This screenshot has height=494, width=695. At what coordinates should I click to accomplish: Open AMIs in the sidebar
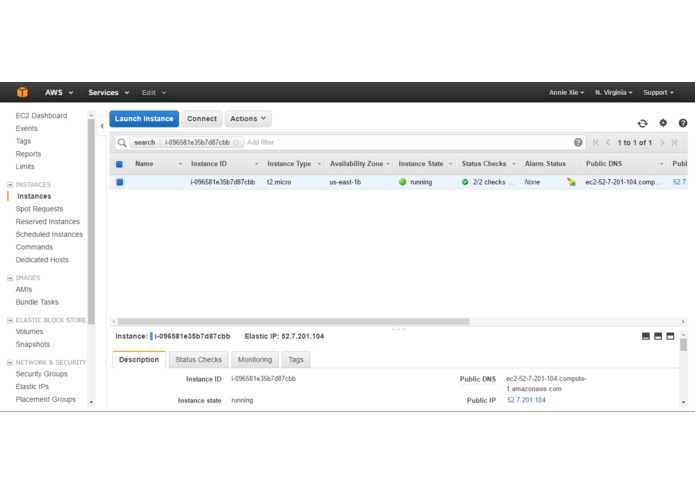(x=23, y=289)
